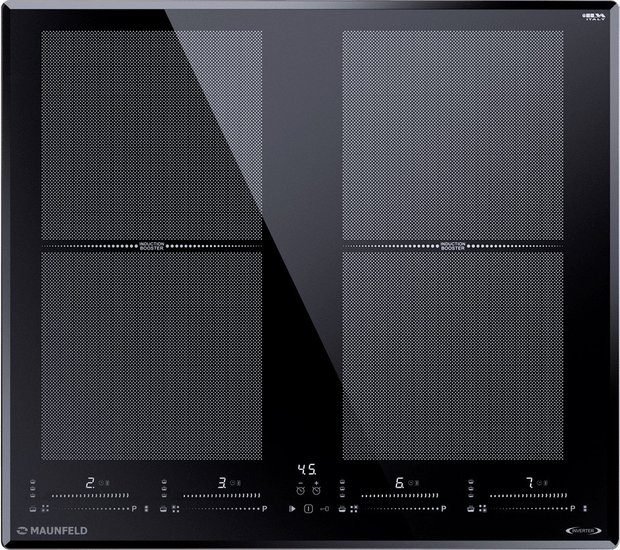Tap the 4.5 timer display
620x550 pixels.
point(307,470)
